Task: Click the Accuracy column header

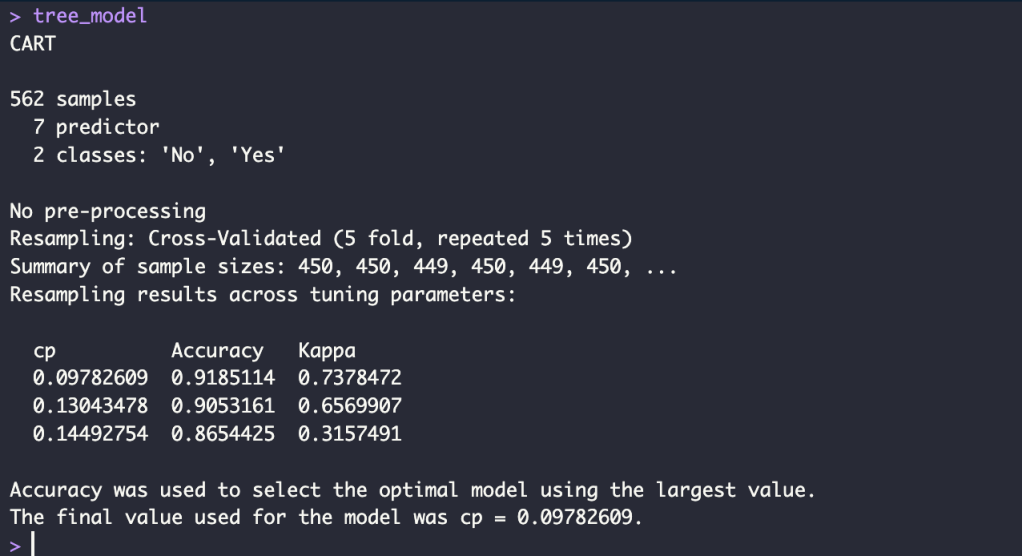Action: pos(217,351)
